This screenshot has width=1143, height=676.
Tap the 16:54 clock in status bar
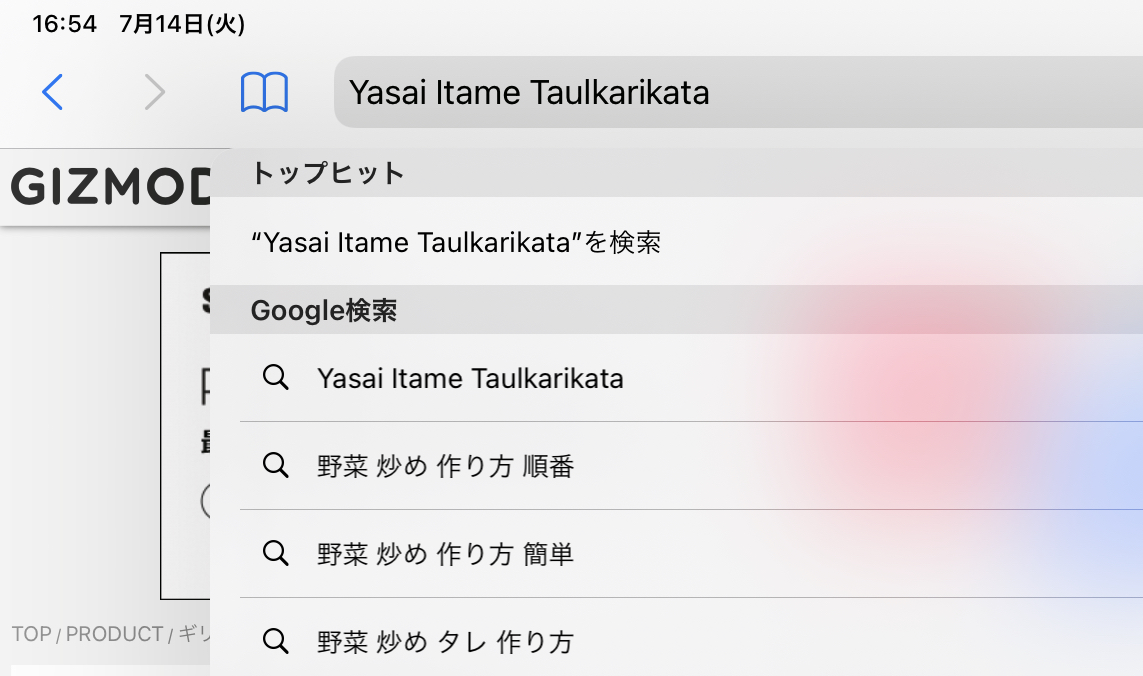tap(64, 24)
